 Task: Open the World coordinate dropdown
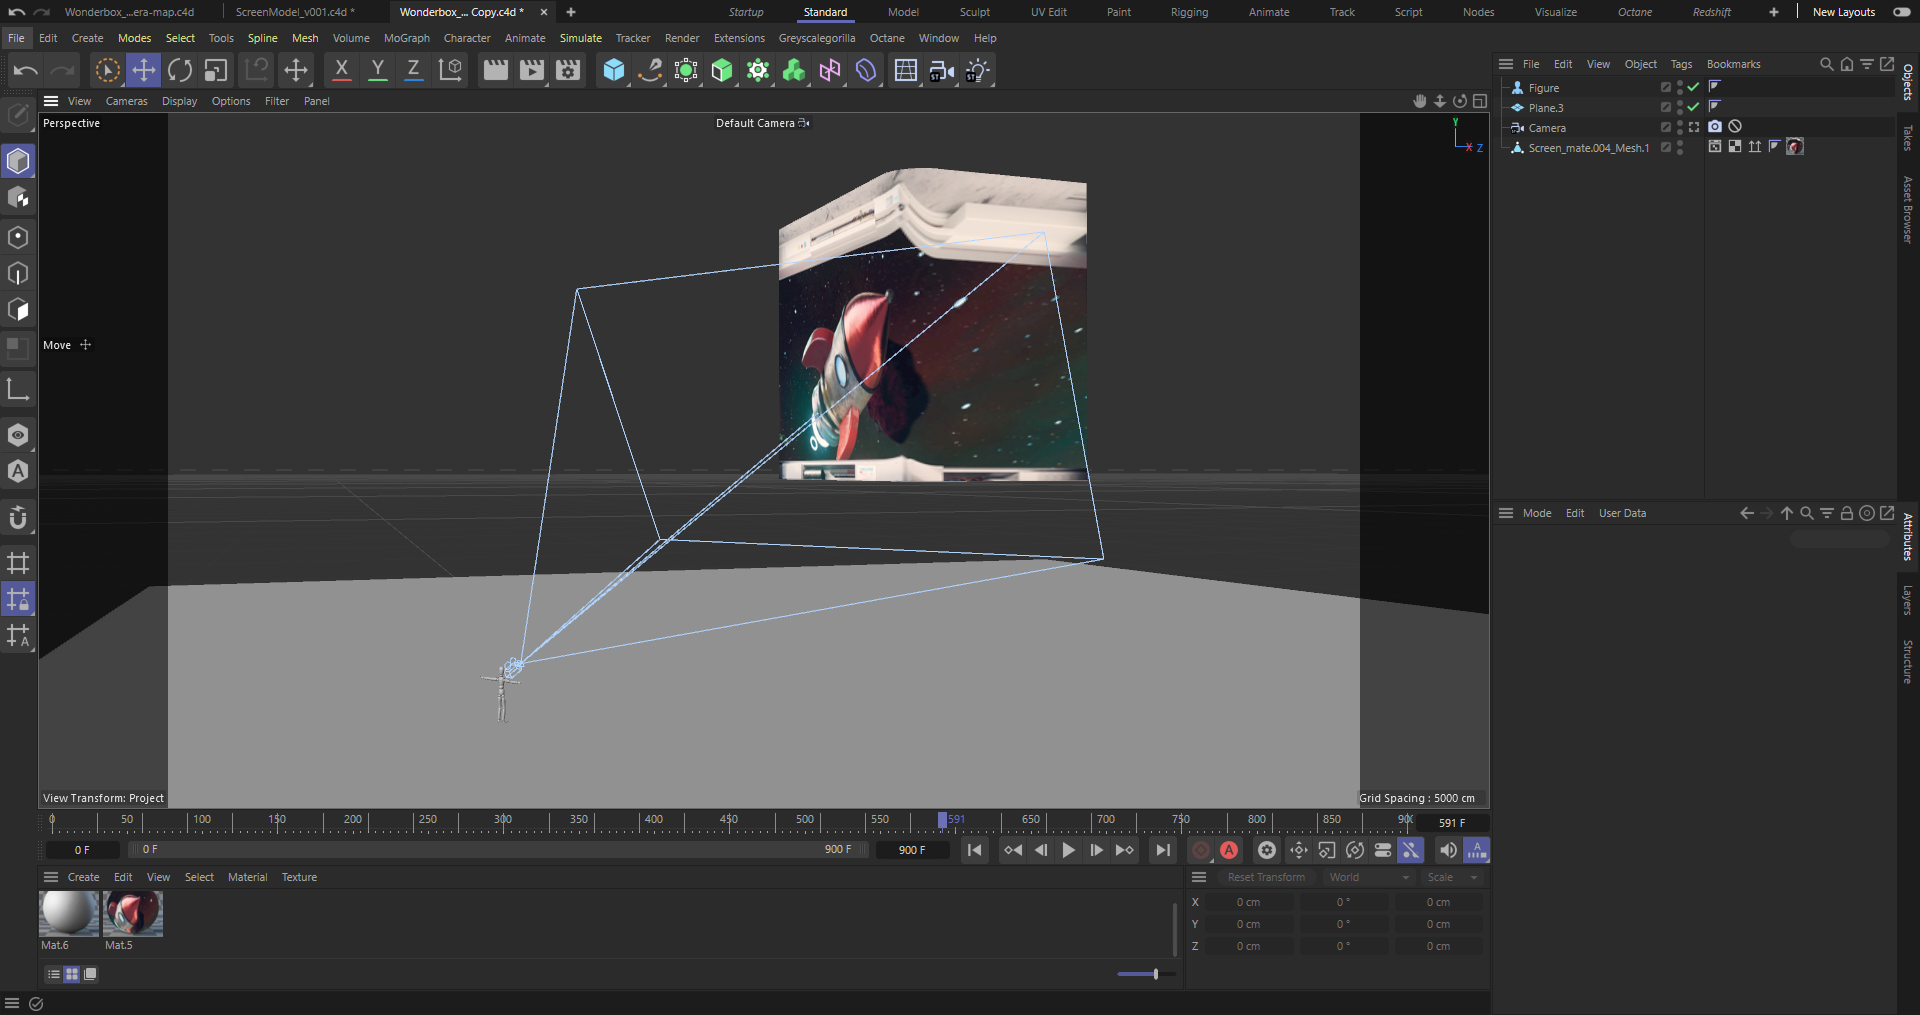pos(1369,877)
